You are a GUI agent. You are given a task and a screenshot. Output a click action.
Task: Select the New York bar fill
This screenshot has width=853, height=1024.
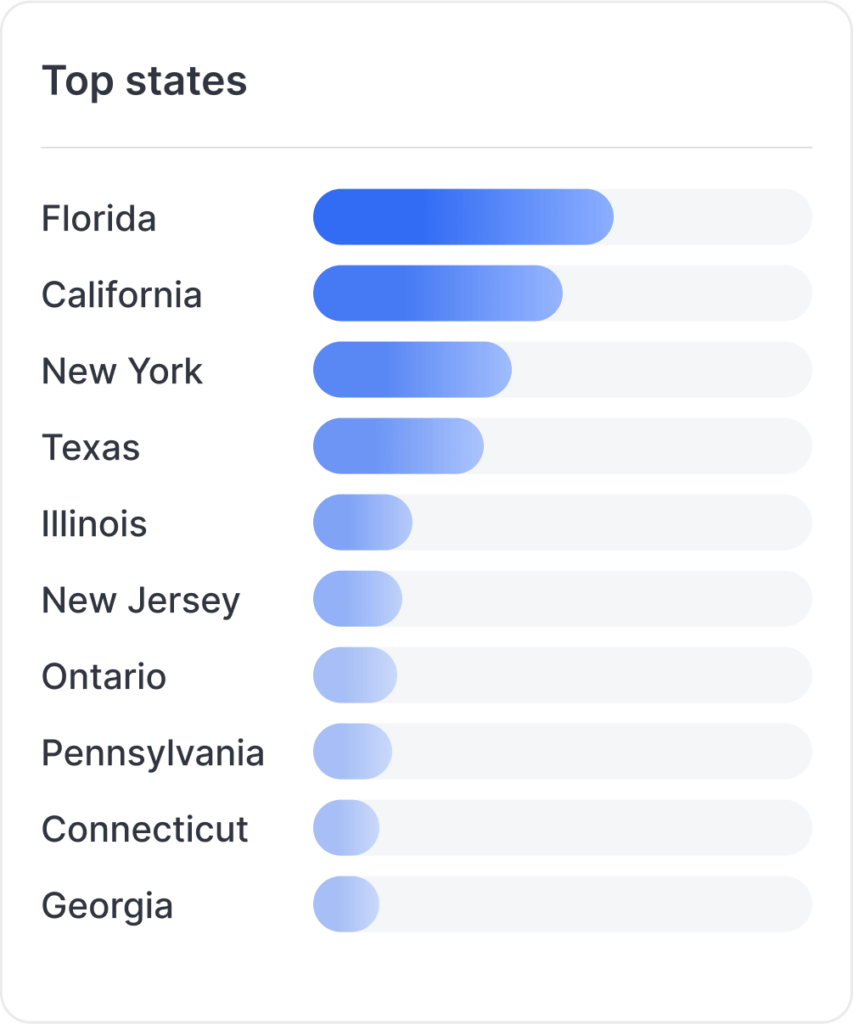(412, 370)
